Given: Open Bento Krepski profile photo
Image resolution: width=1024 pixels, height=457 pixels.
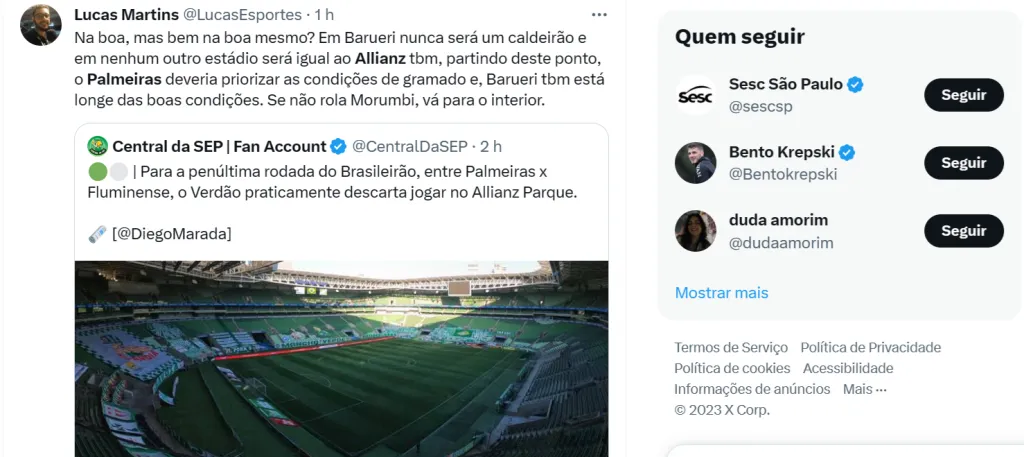Looking at the screenshot, I should pos(695,163).
